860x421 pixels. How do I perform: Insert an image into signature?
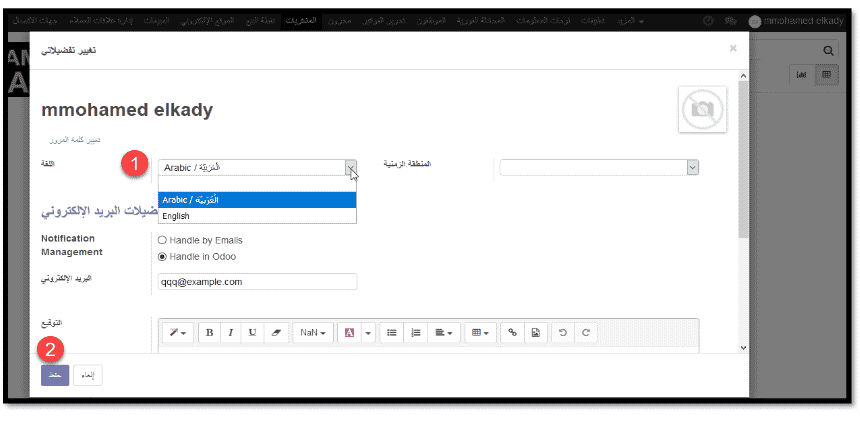pyautogui.click(x=536, y=333)
